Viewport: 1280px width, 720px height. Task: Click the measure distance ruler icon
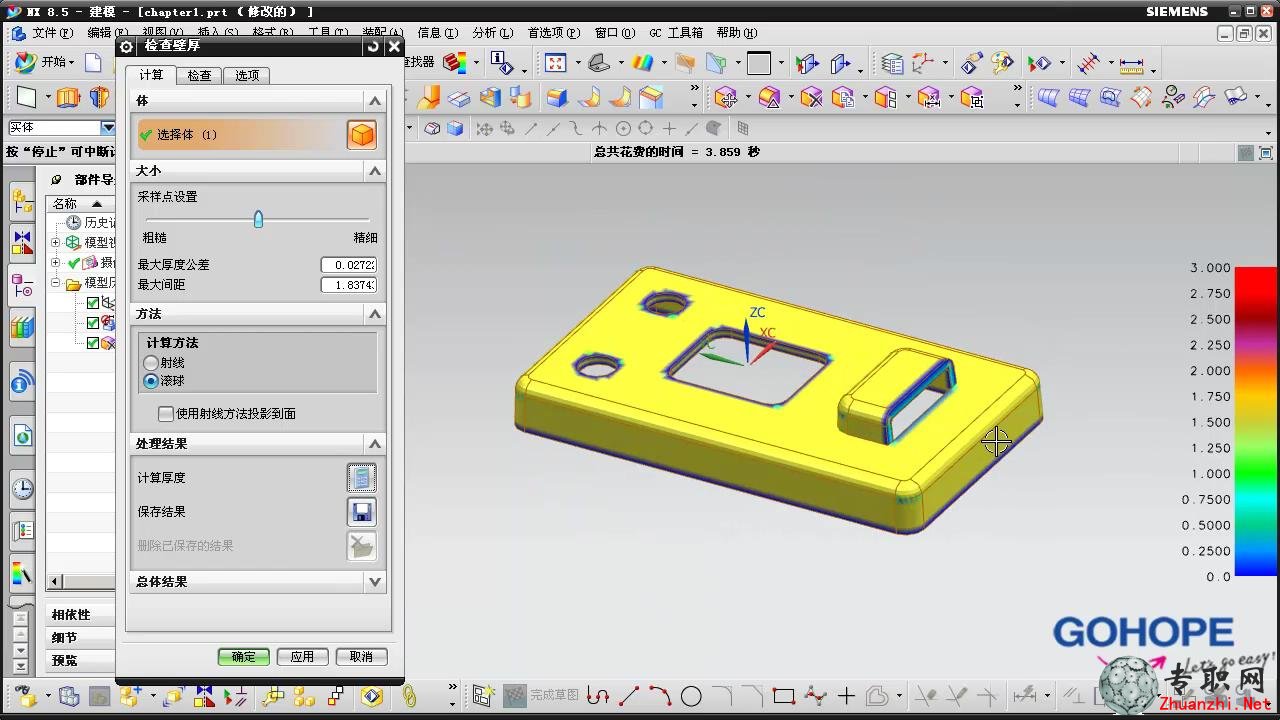[1131, 64]
